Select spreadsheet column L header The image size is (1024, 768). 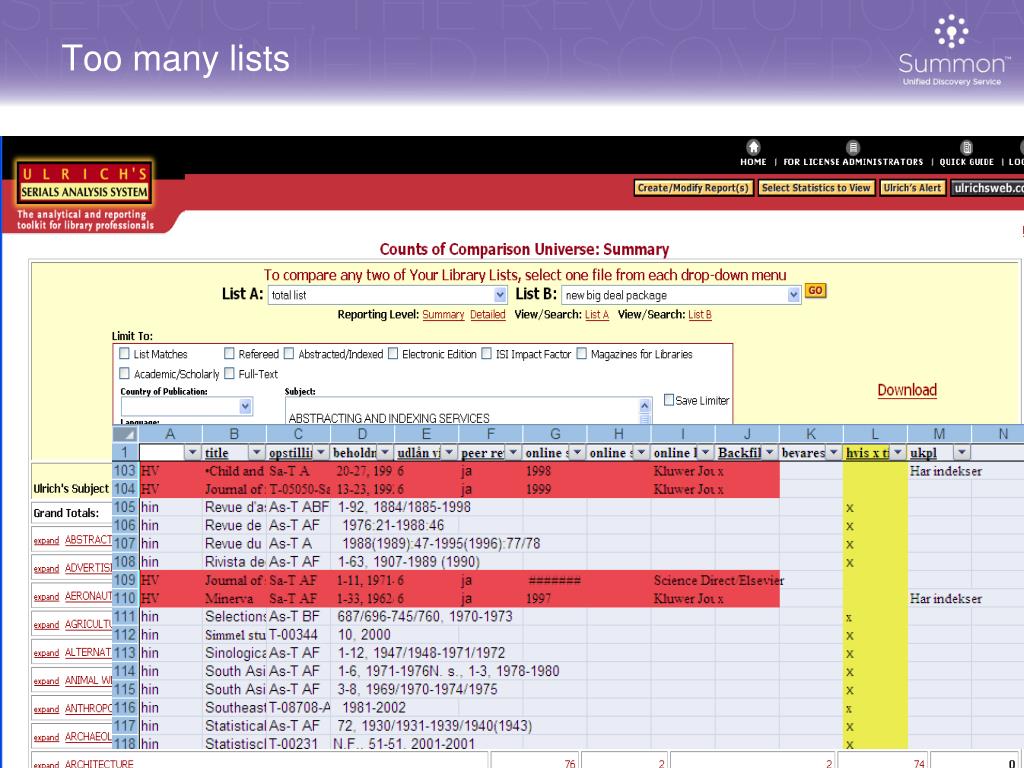[x=875, y=434]
